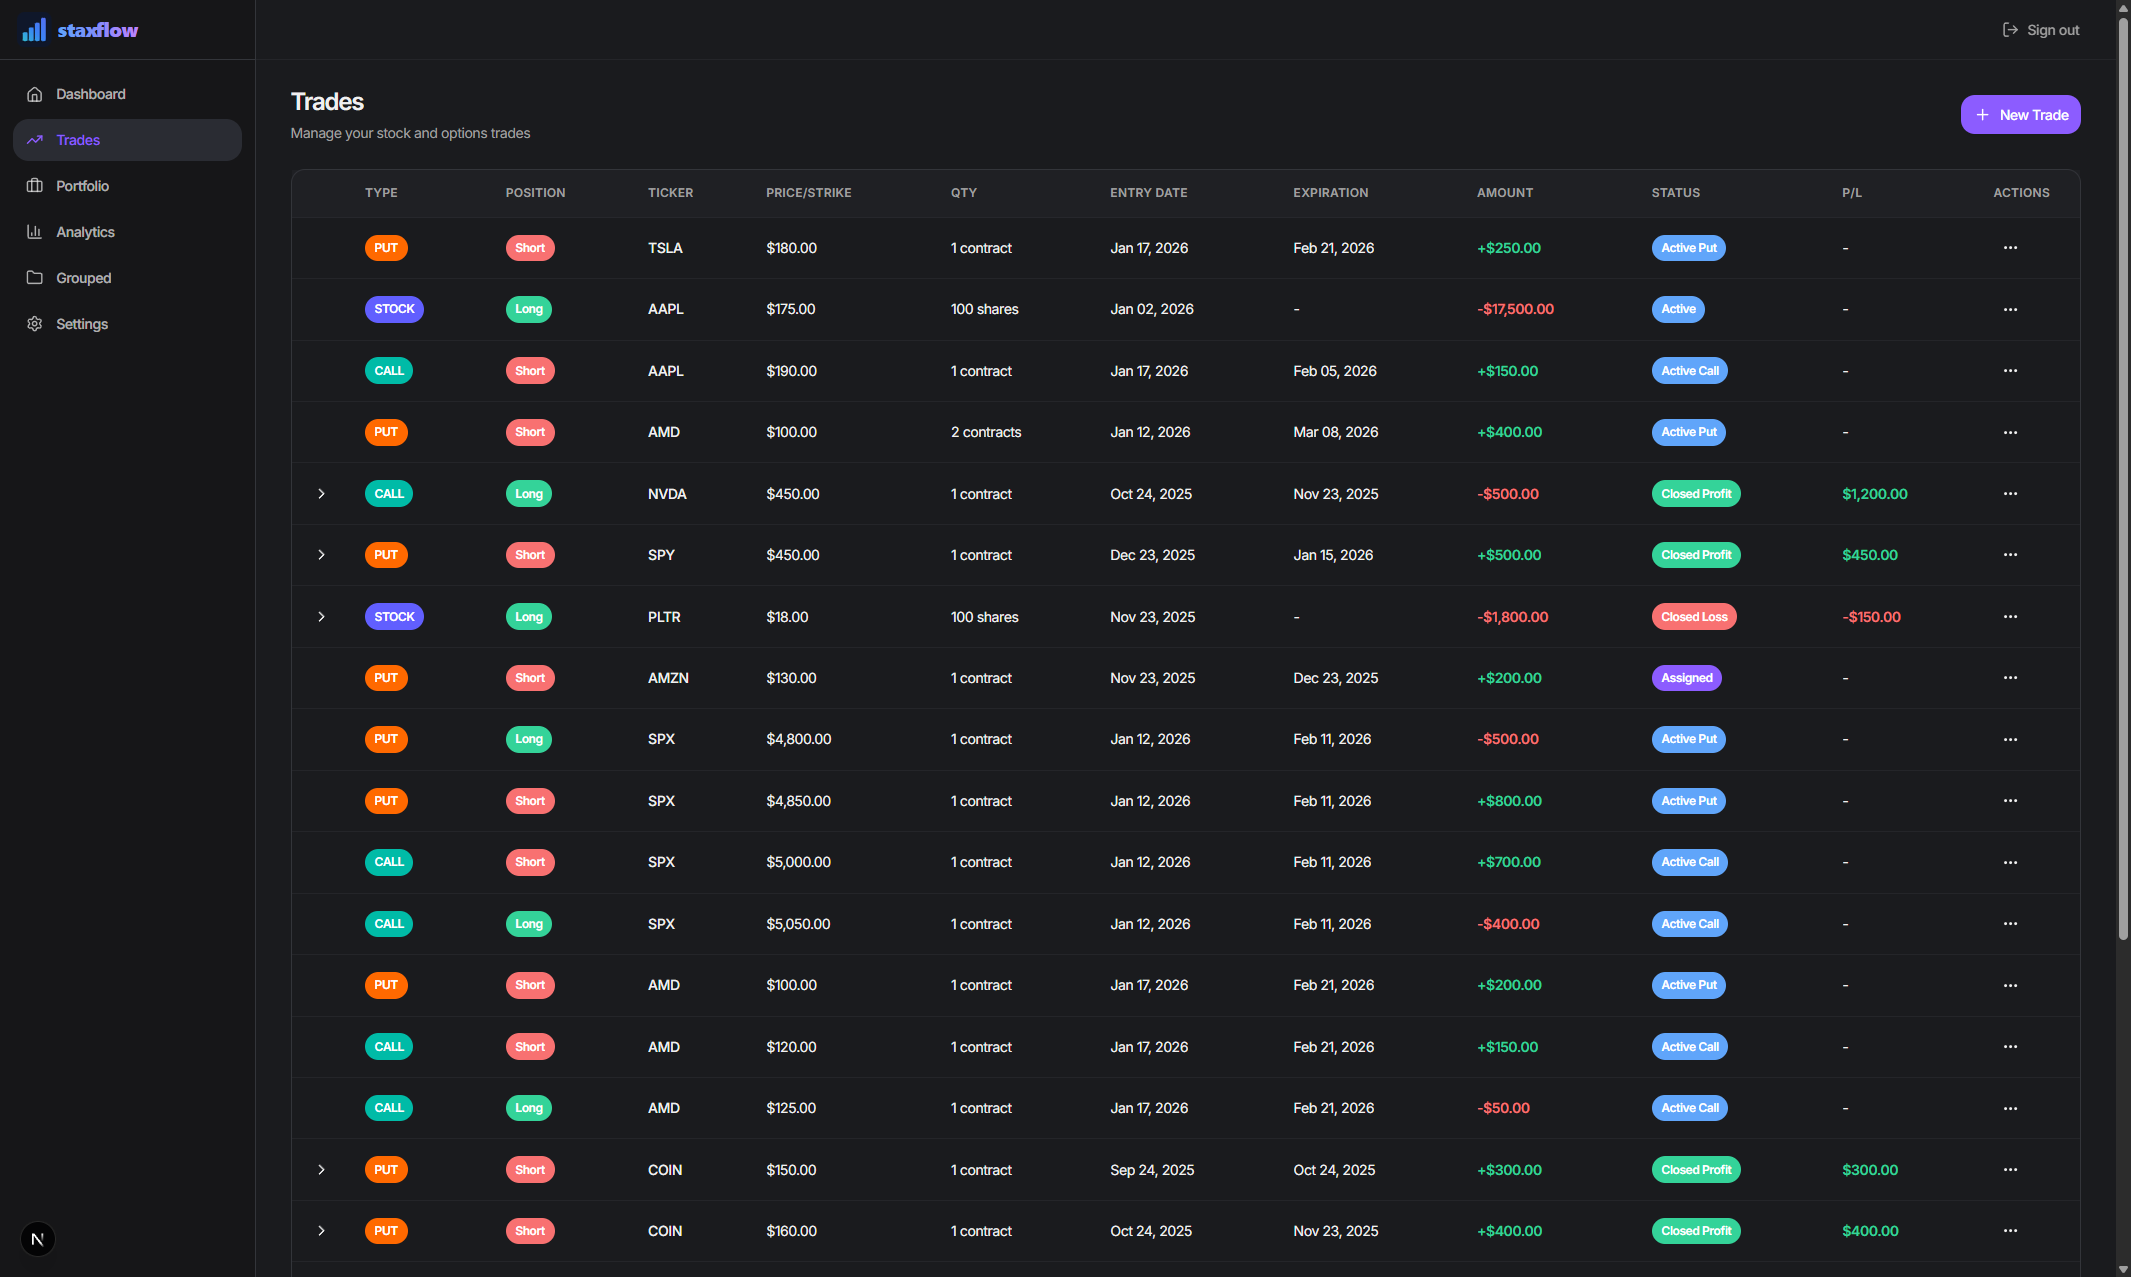
Task: Open the Settings gear icon
Action: click(35, 324)
